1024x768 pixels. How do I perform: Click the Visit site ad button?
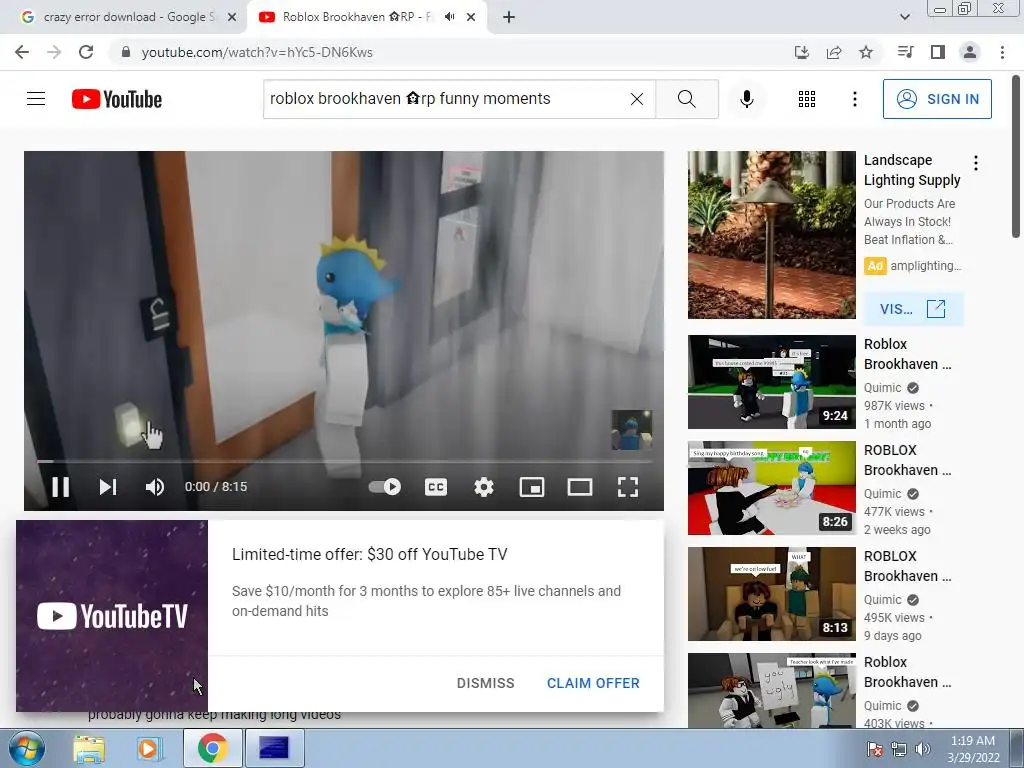click(x=913, y=309)
